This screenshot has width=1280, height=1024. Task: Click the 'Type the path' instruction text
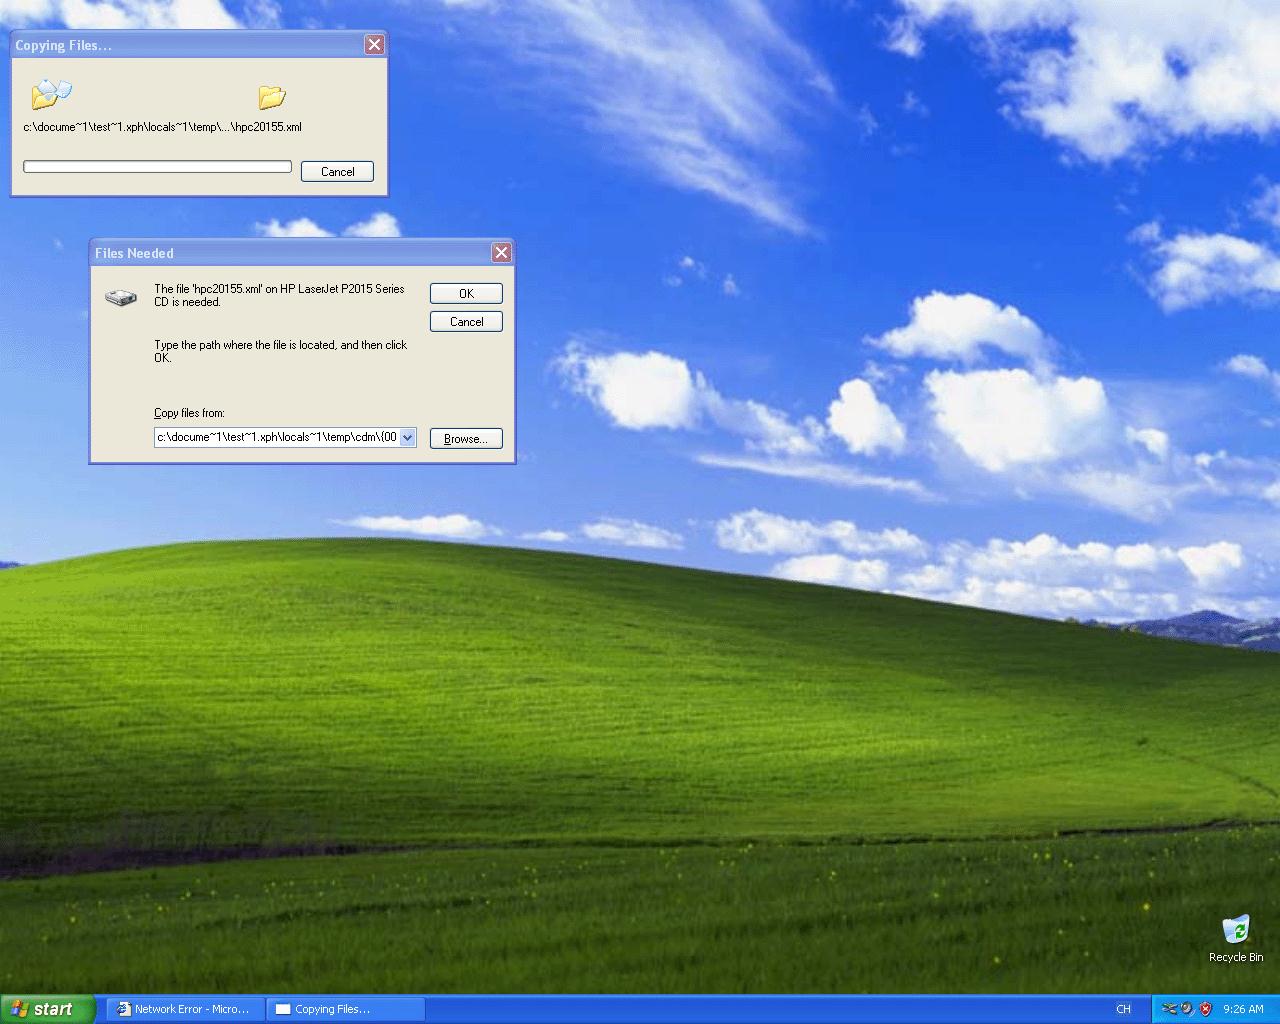[280, 351]
